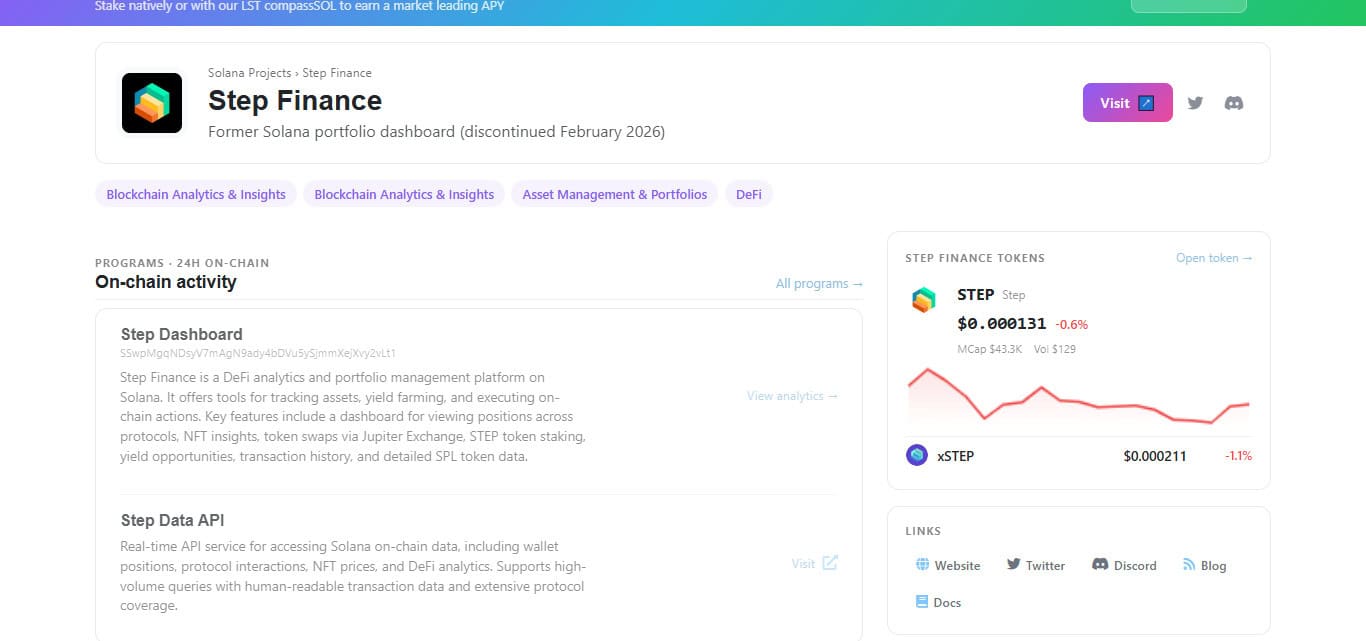Select the DeFi tag
1366x641 pixels.
tap(749, 194)
